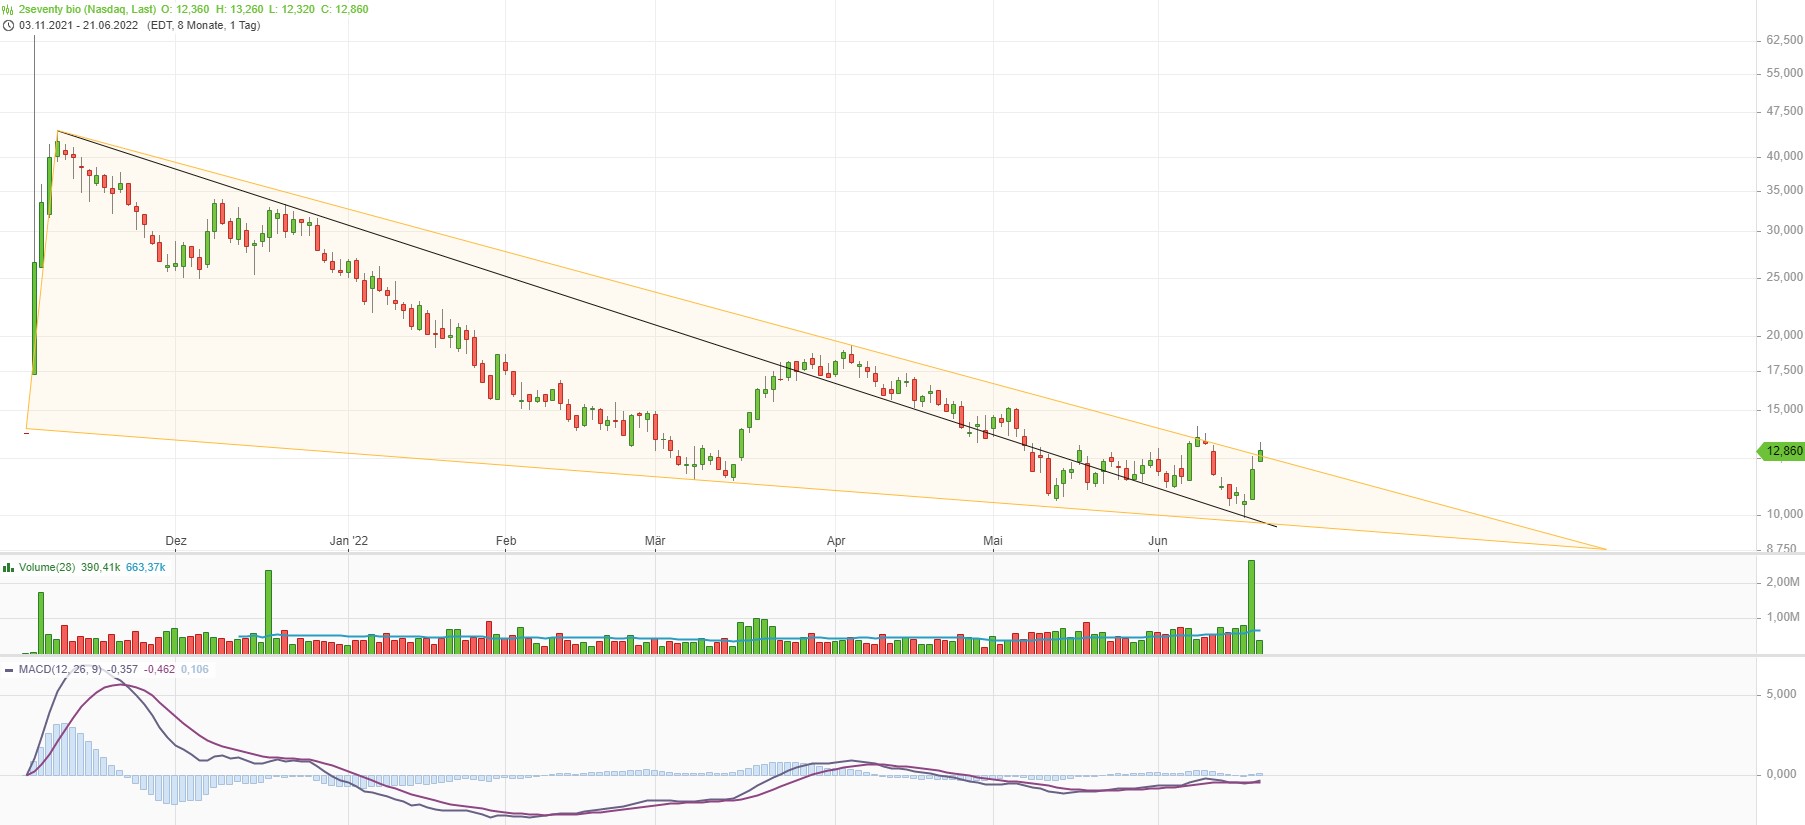Select the MACD(12, 26, 9) indicator label
The image size is (1805, 825).
(60, 670)
